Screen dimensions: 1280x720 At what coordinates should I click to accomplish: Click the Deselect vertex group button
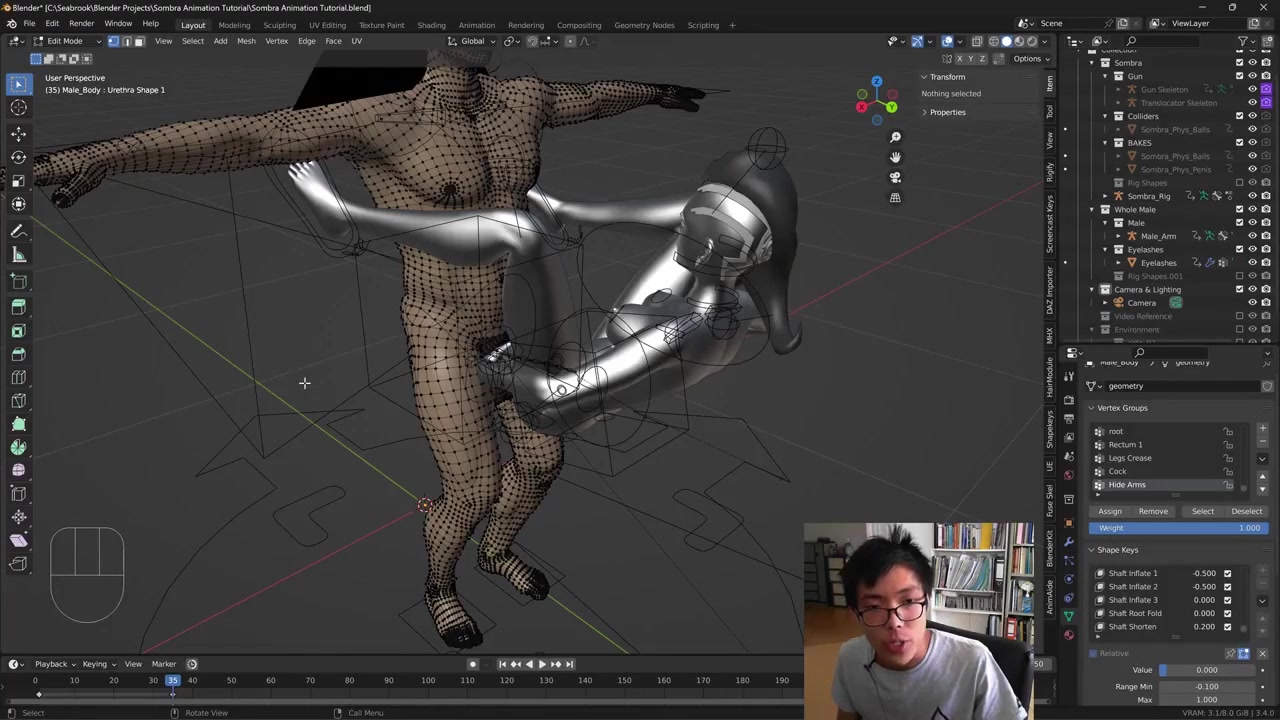coord(1246,511)
